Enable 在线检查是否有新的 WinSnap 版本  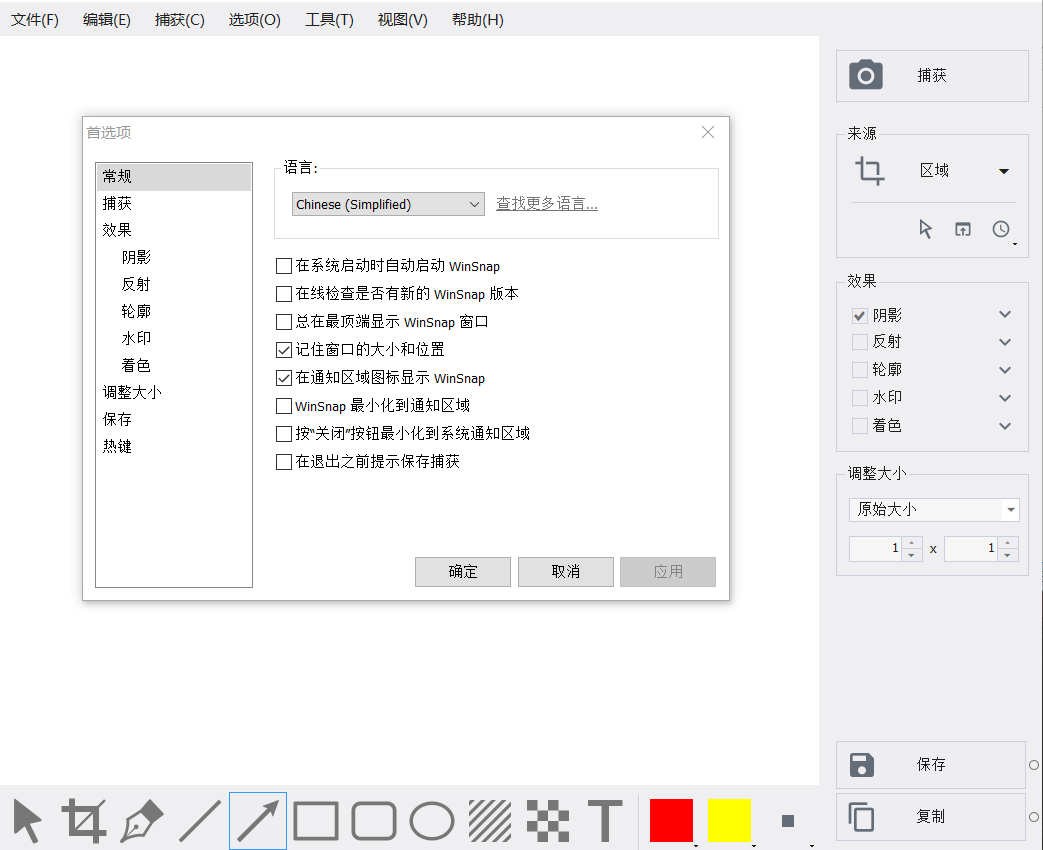283,294
